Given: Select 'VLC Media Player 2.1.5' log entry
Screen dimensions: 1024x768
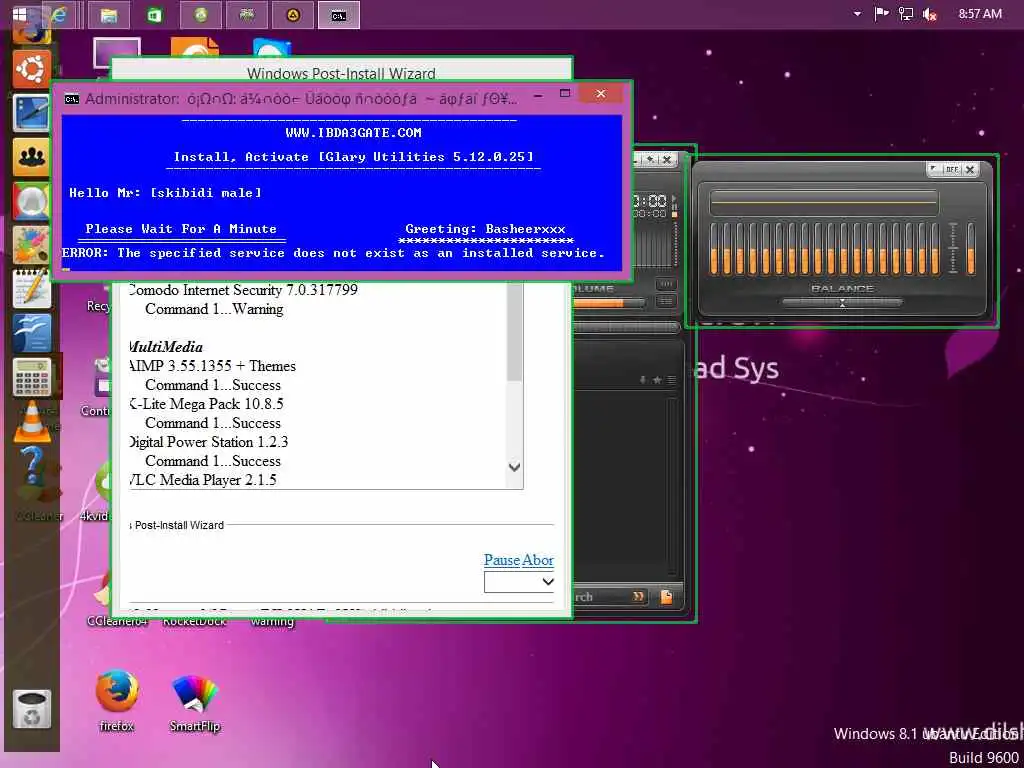Looking at the screenshot, I should pos(202,480).
